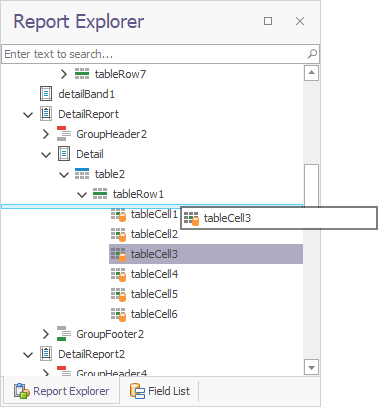Click the tableCell5 cell icon

[118, 295]
